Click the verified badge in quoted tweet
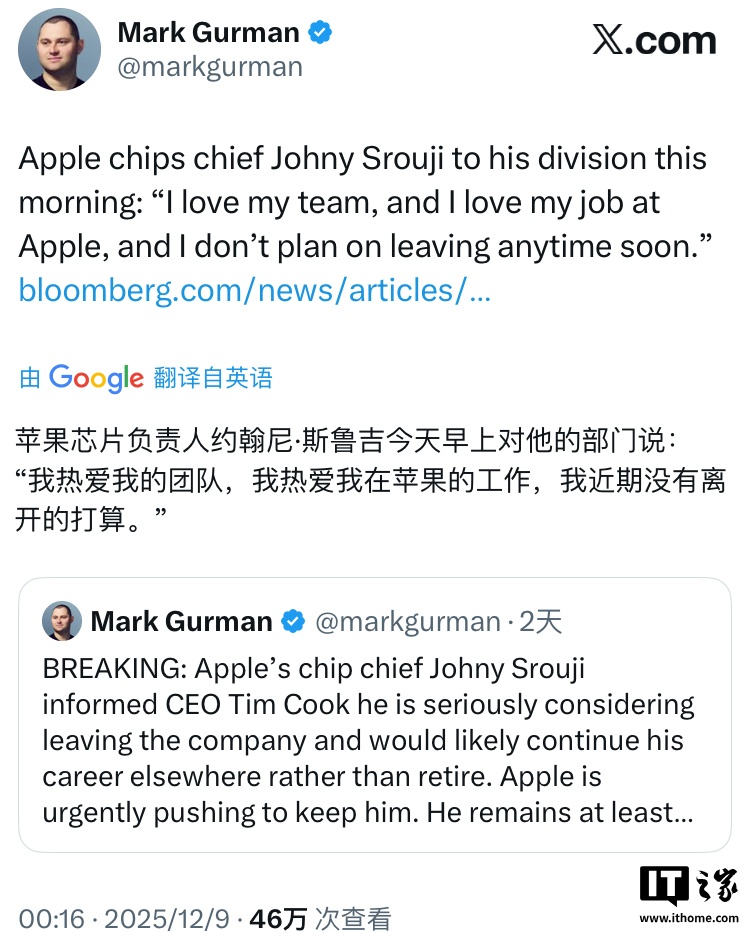This screenshot has width=750, height=932. tap(293, 622)
